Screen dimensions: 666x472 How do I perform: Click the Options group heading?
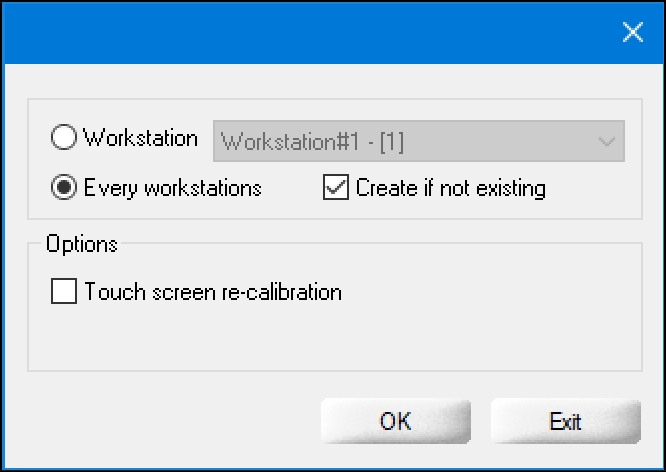click(82, 245)
